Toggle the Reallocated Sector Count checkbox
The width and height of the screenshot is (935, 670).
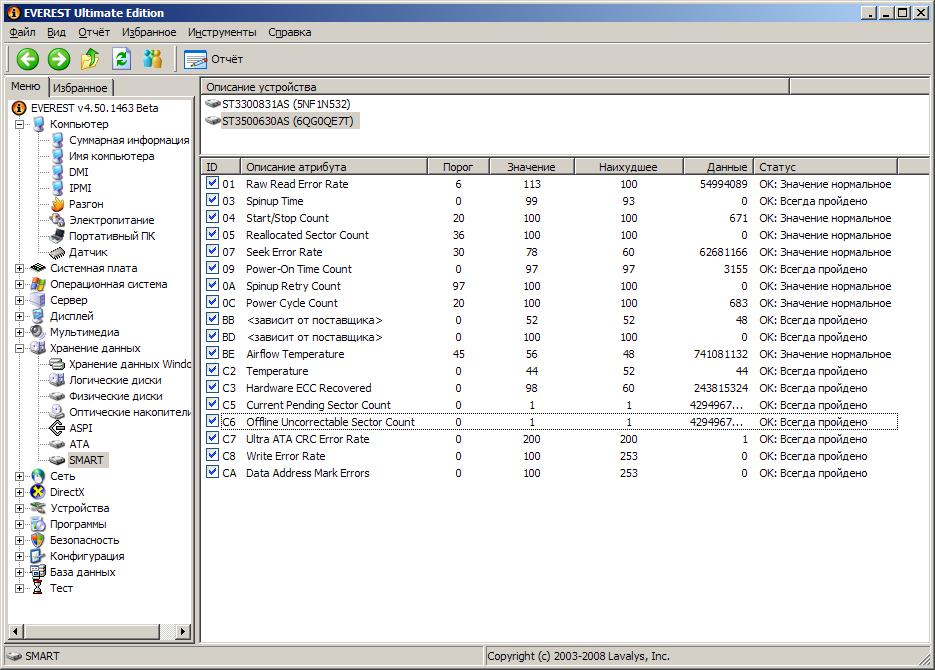point(212,235)
